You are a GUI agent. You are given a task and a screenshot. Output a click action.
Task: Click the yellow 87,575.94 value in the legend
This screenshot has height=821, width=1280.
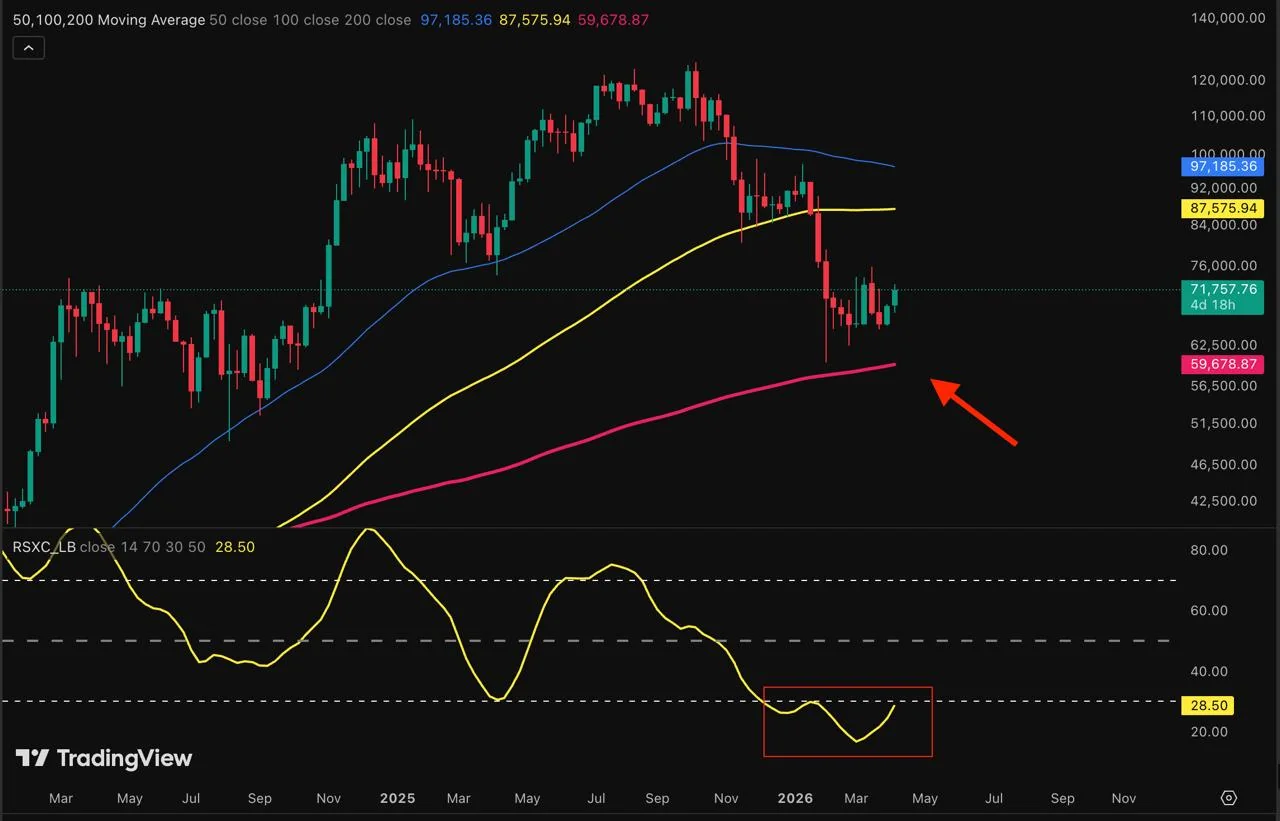(534, 20)
